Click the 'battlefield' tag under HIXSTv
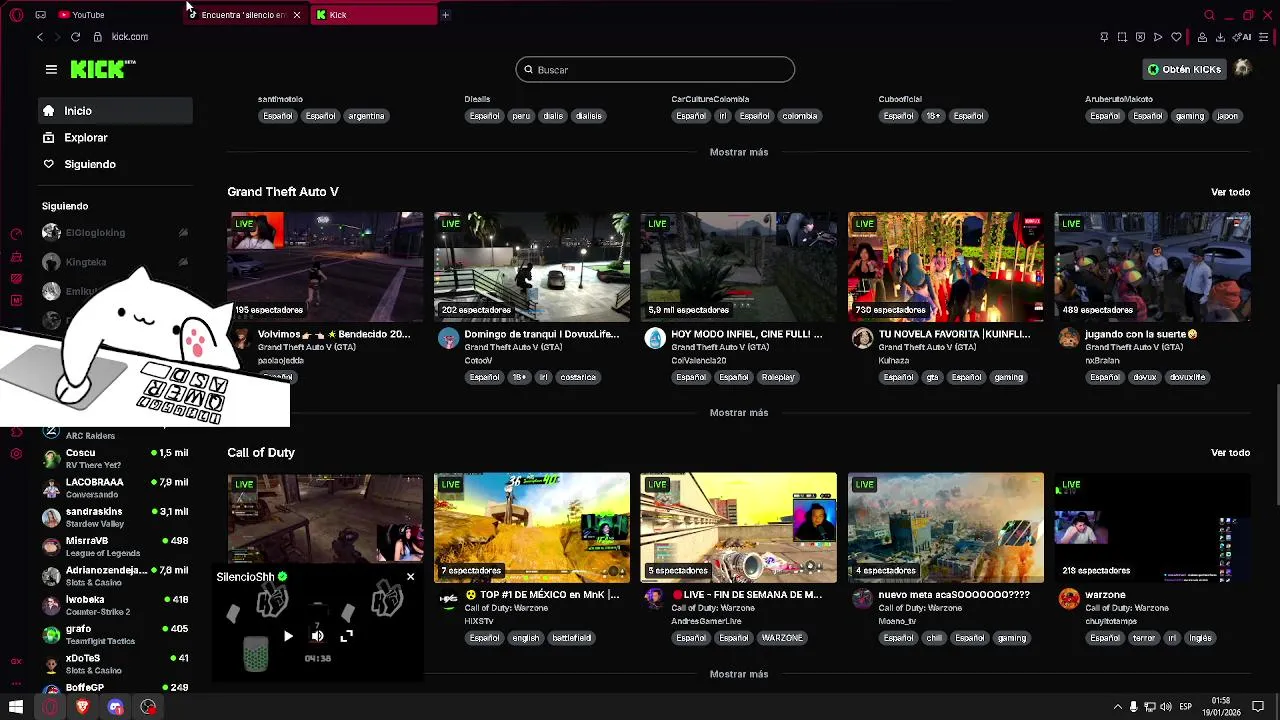Image resolution: width=1280 pixels, height=720 pixels. click(571, 638)
